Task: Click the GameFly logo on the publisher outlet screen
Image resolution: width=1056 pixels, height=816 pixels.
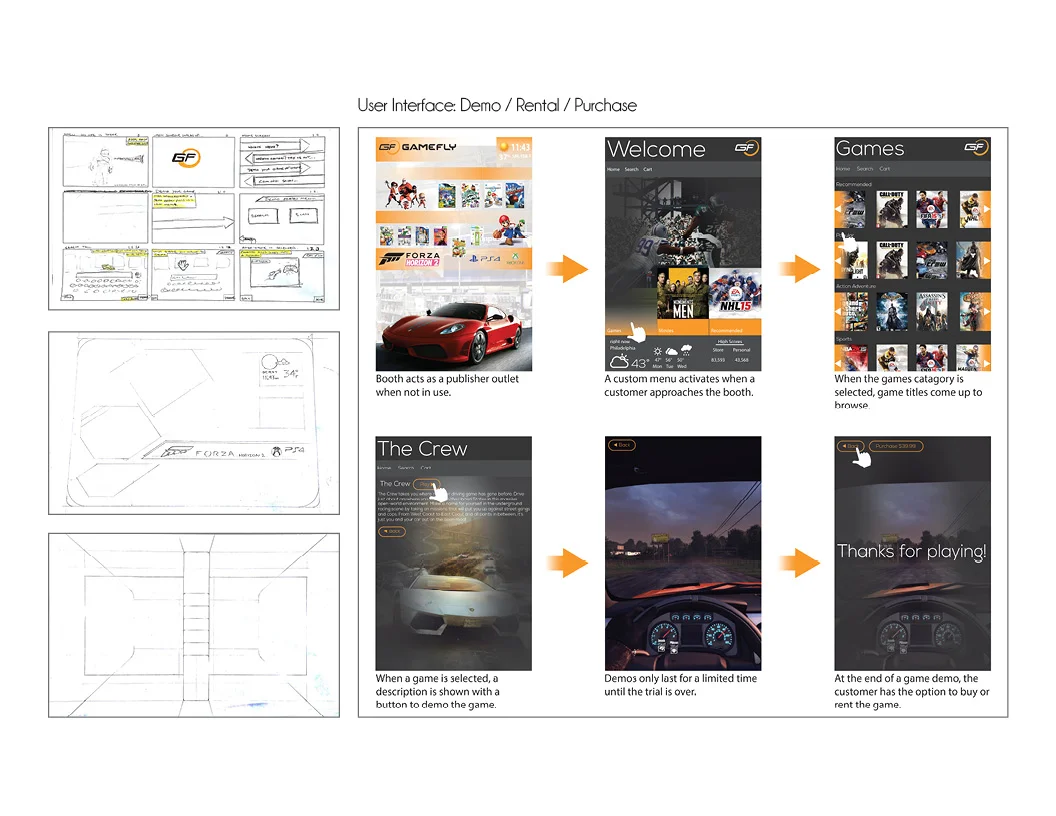Action: point(417,147)
